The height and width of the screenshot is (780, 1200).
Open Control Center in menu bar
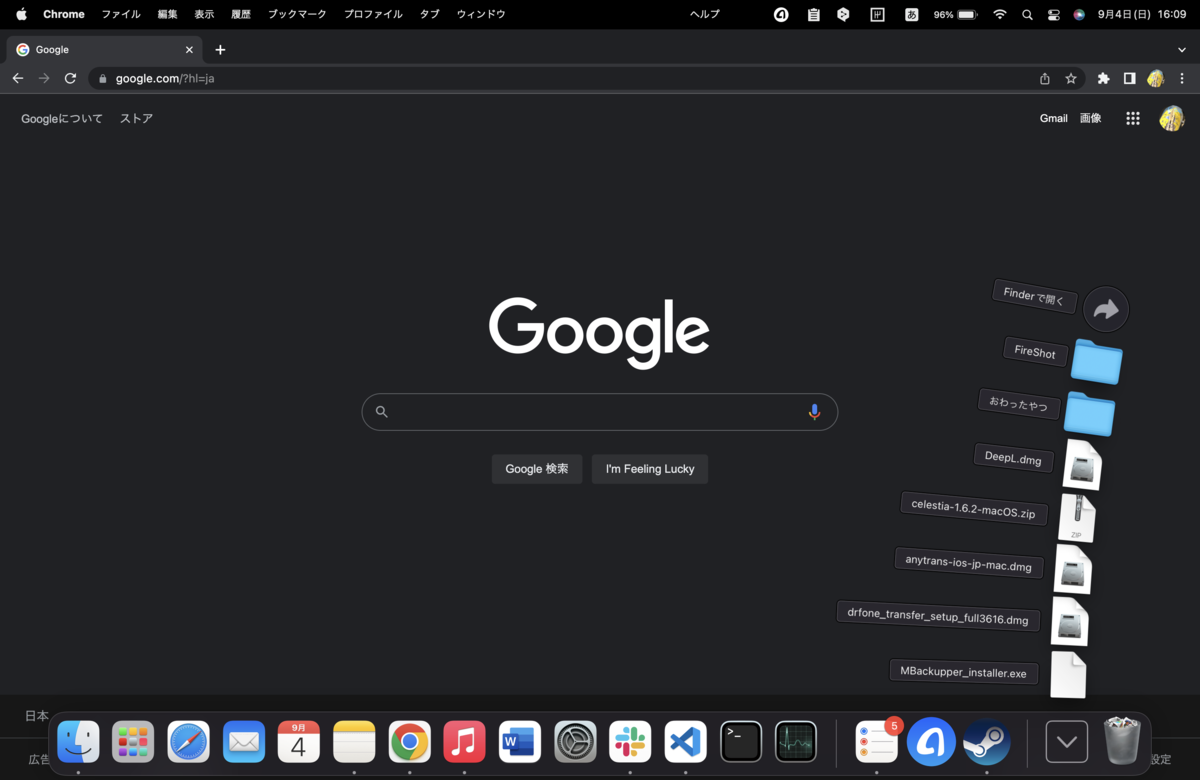1054,14
